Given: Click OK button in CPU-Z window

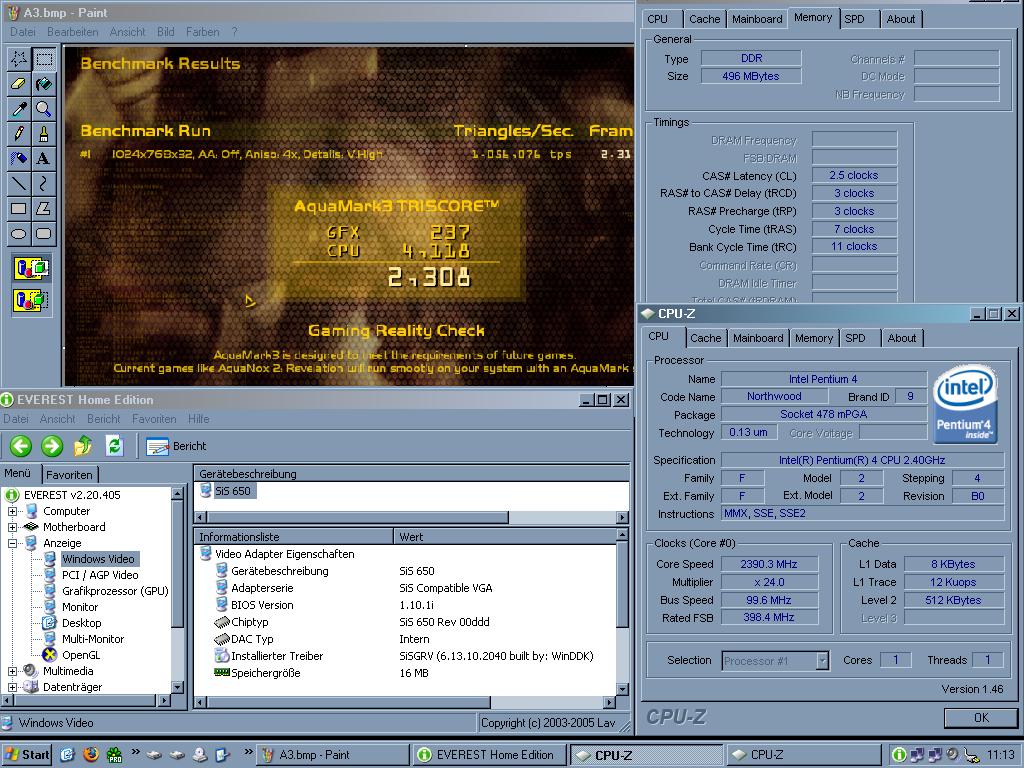Looking at the screenshot, I should pos(981,718).
